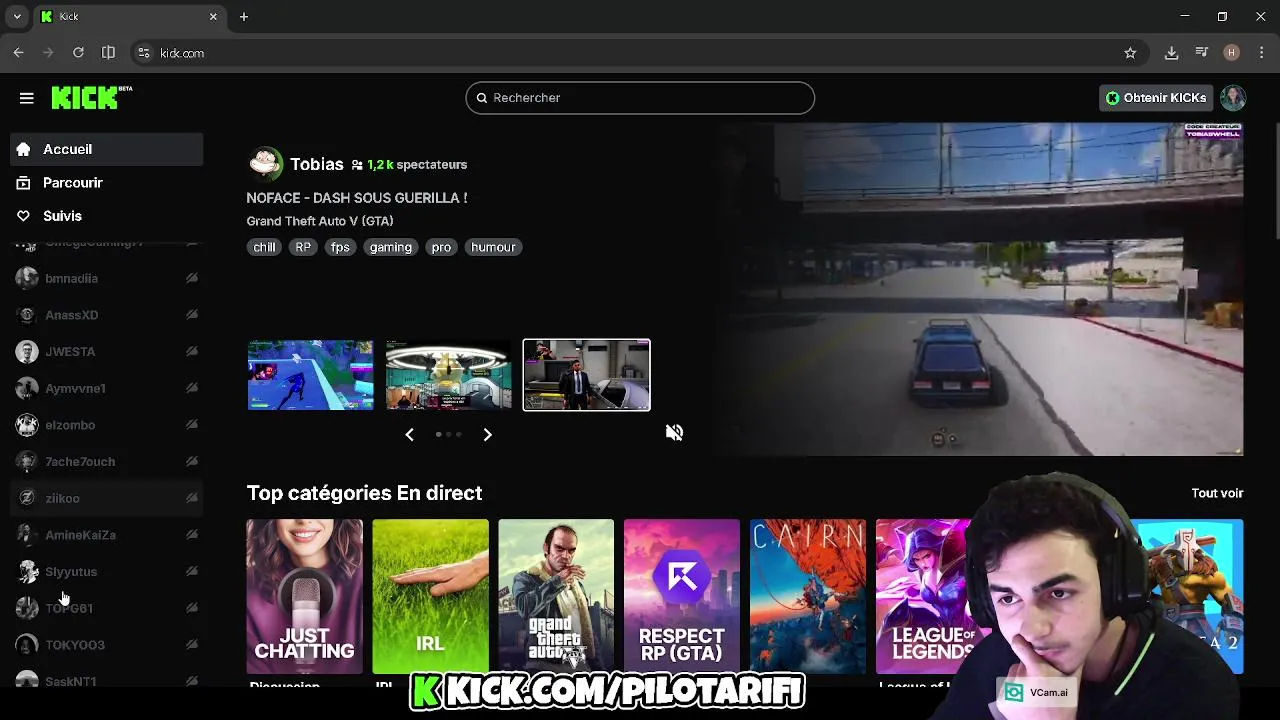Viewport: 1280px width, 720px height.
Task: Open a new browser tab
Action: (244, 17)
